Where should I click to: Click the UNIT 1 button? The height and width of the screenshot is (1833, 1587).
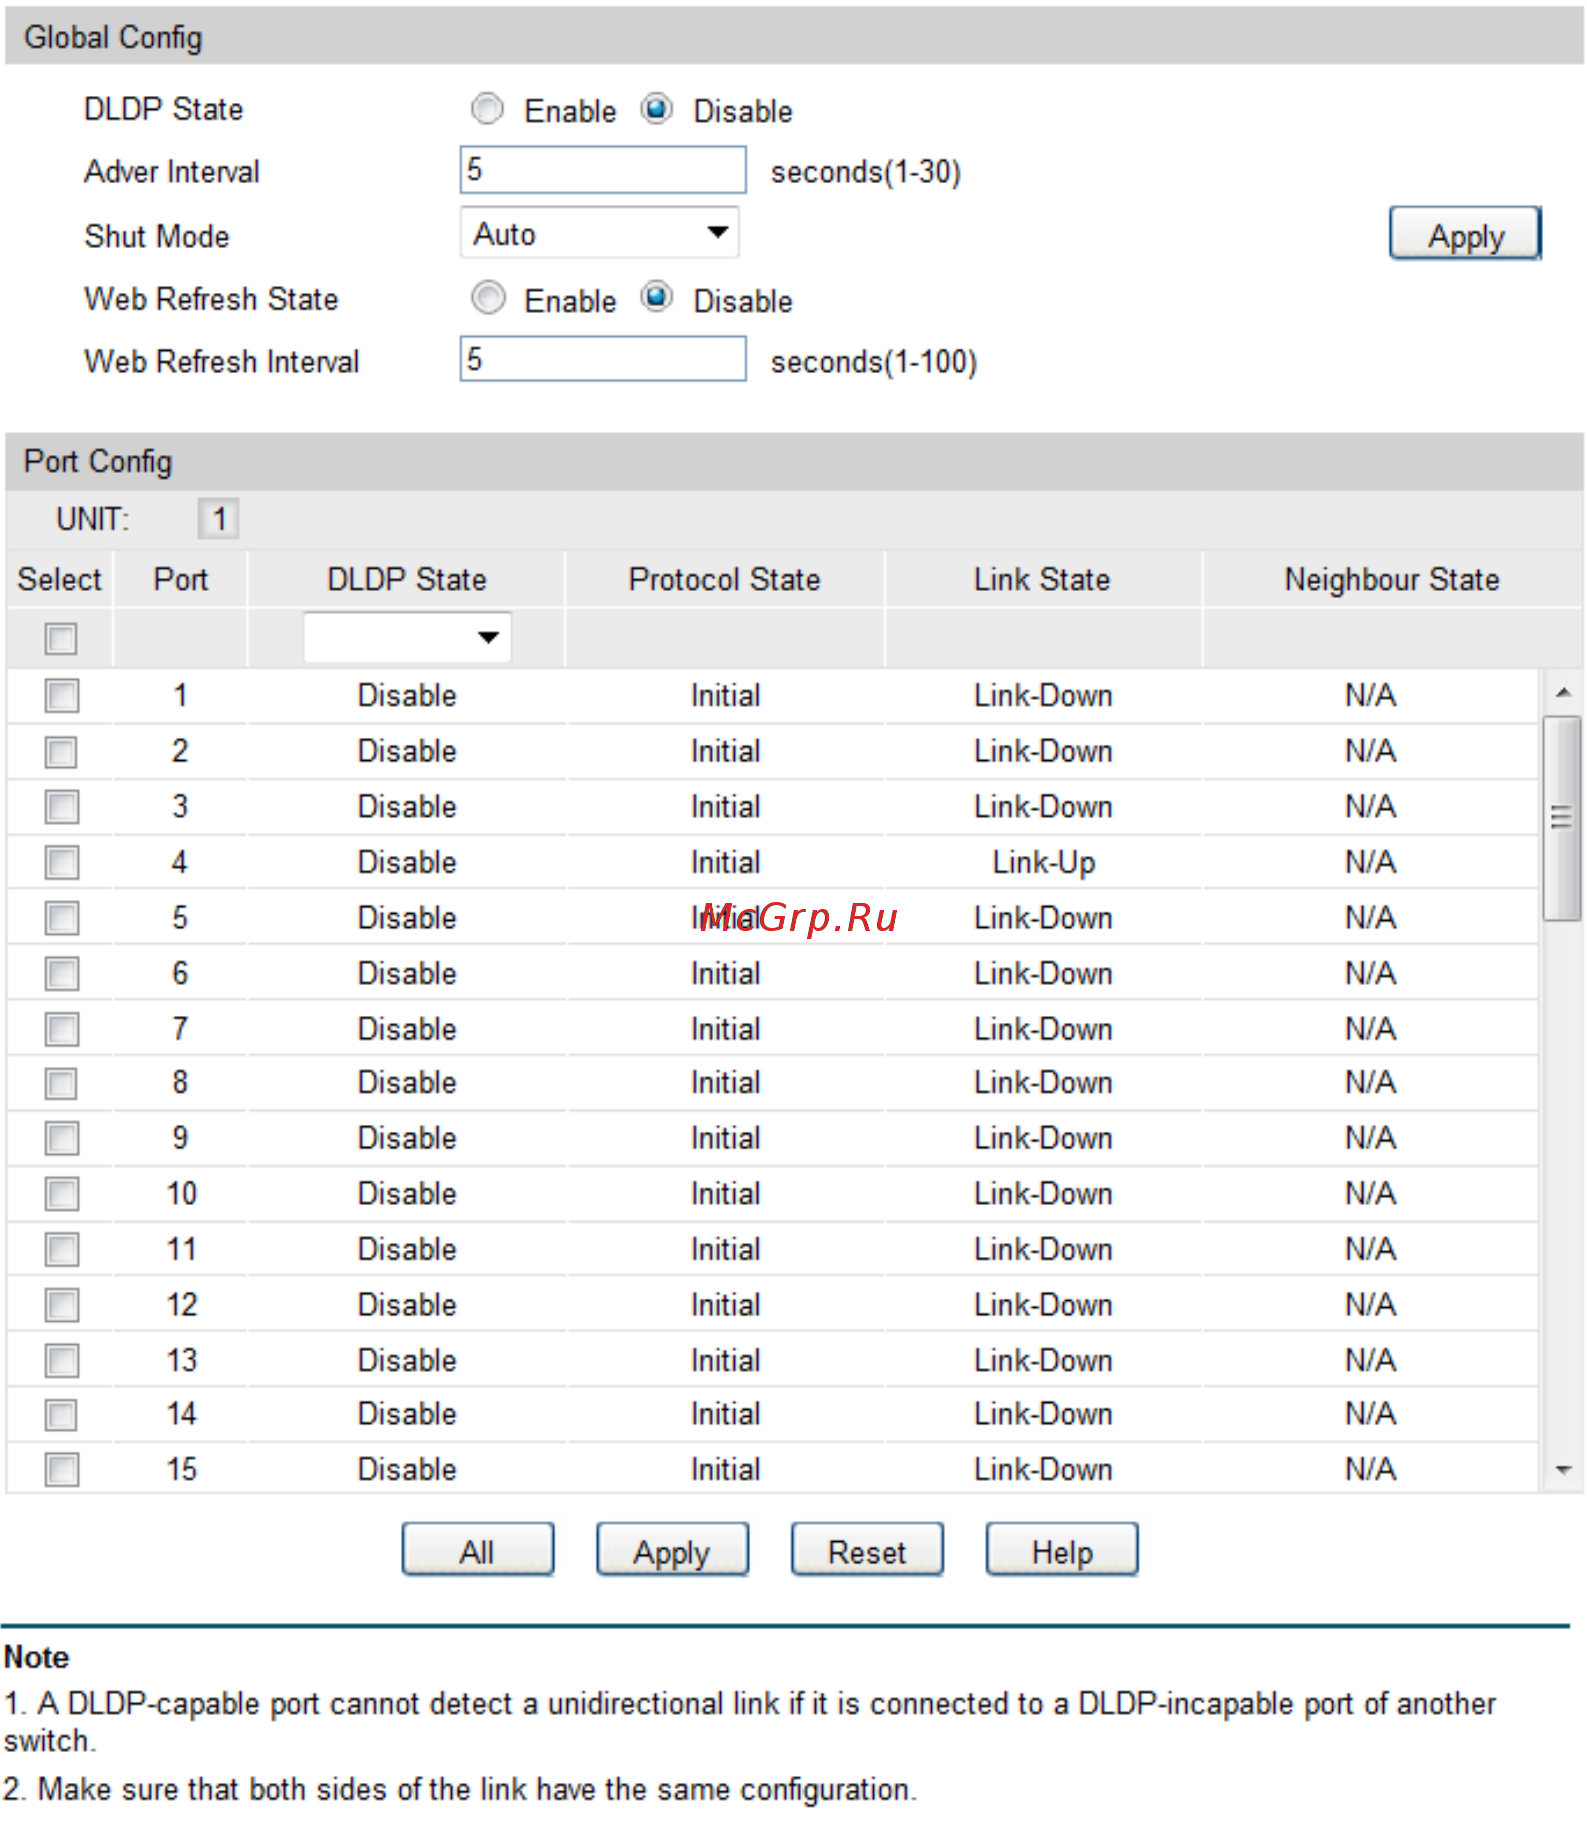[x=219, y=519]
